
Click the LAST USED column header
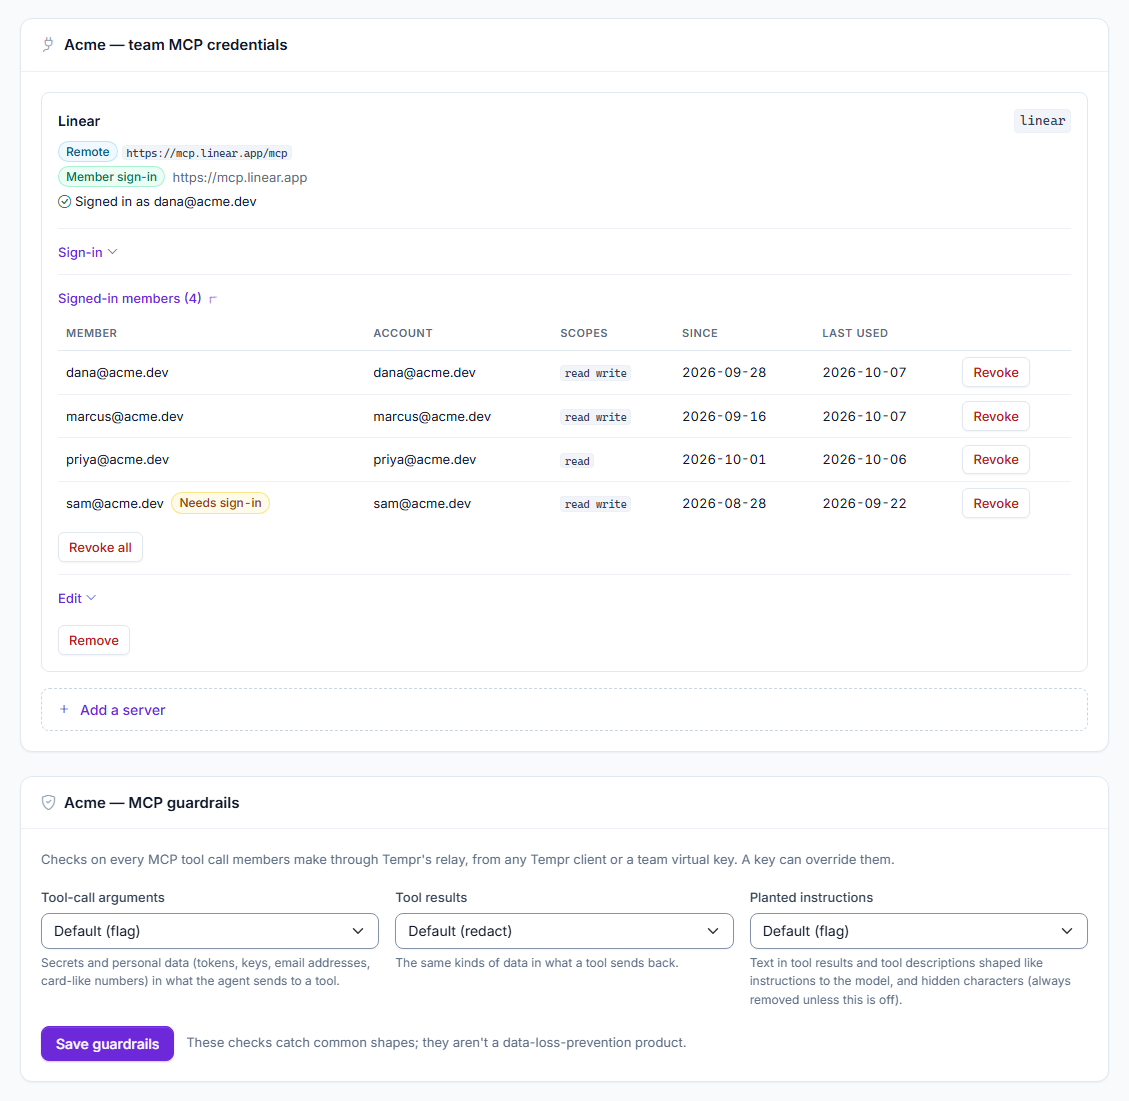coord(855,333)
